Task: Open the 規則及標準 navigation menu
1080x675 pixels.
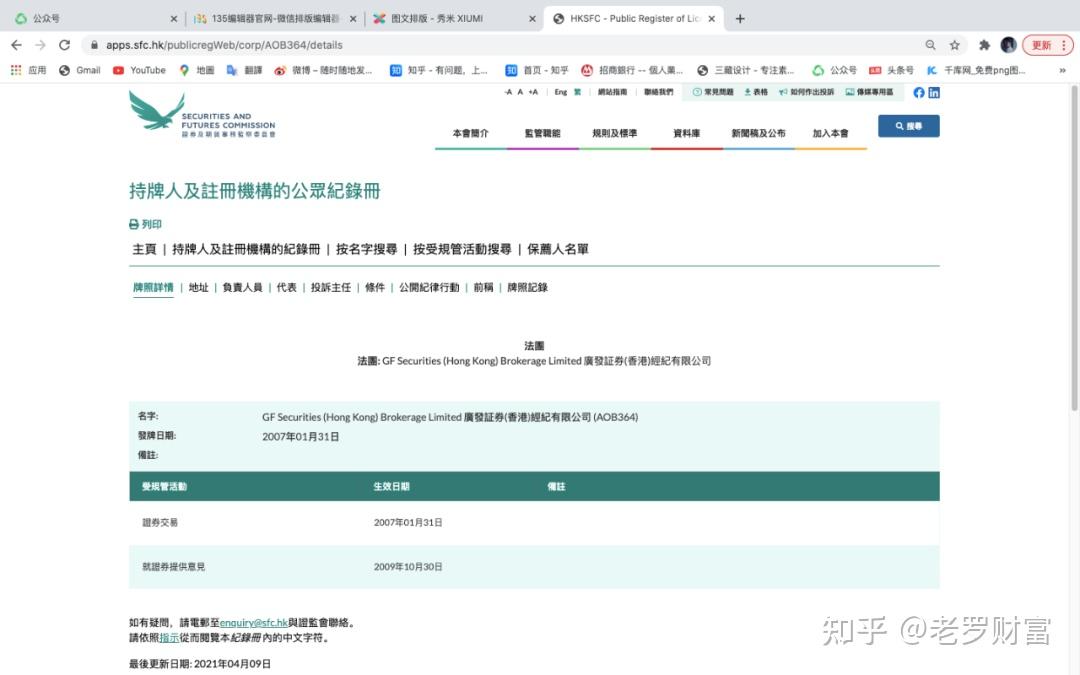Action: [614, 133]
